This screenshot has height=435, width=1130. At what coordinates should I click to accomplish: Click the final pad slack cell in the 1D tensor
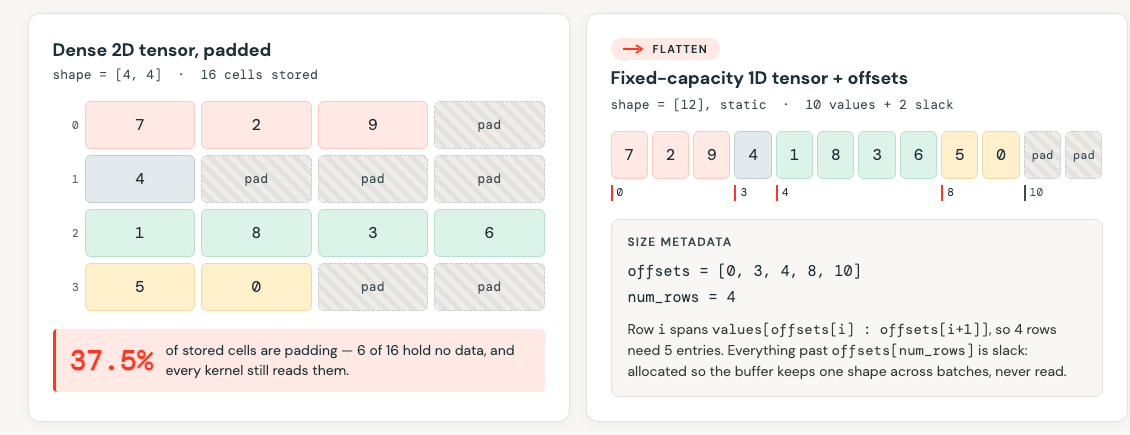click(1084, 155)
